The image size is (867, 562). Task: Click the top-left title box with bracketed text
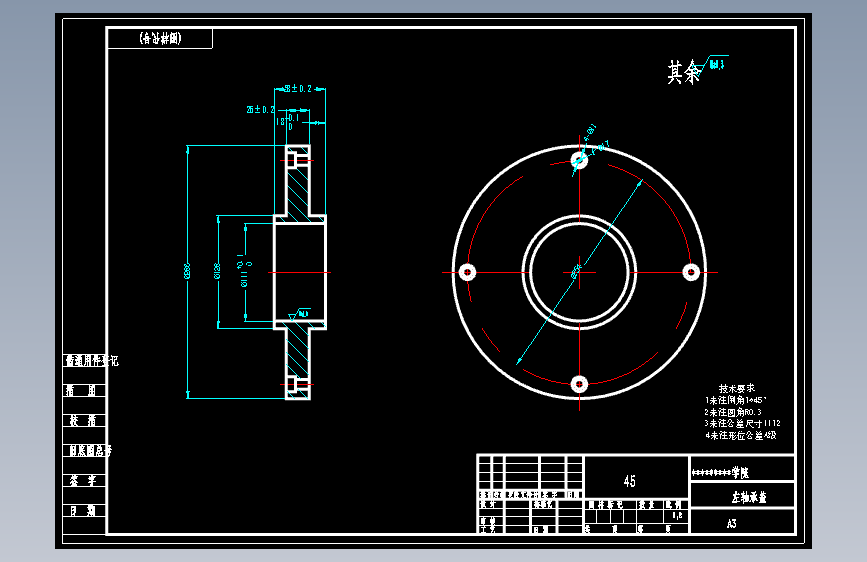[160, 38]
